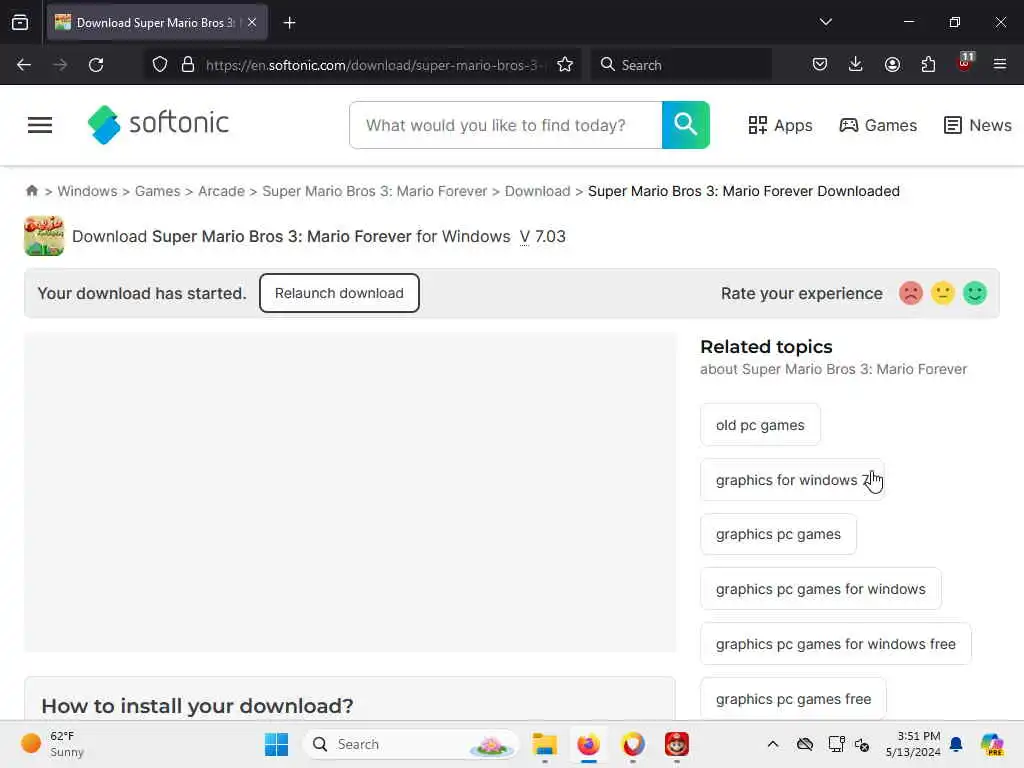Open the Mario game taskbar icon
Viewport: 1024px width, 768px height.
click(x=677, y=744)
